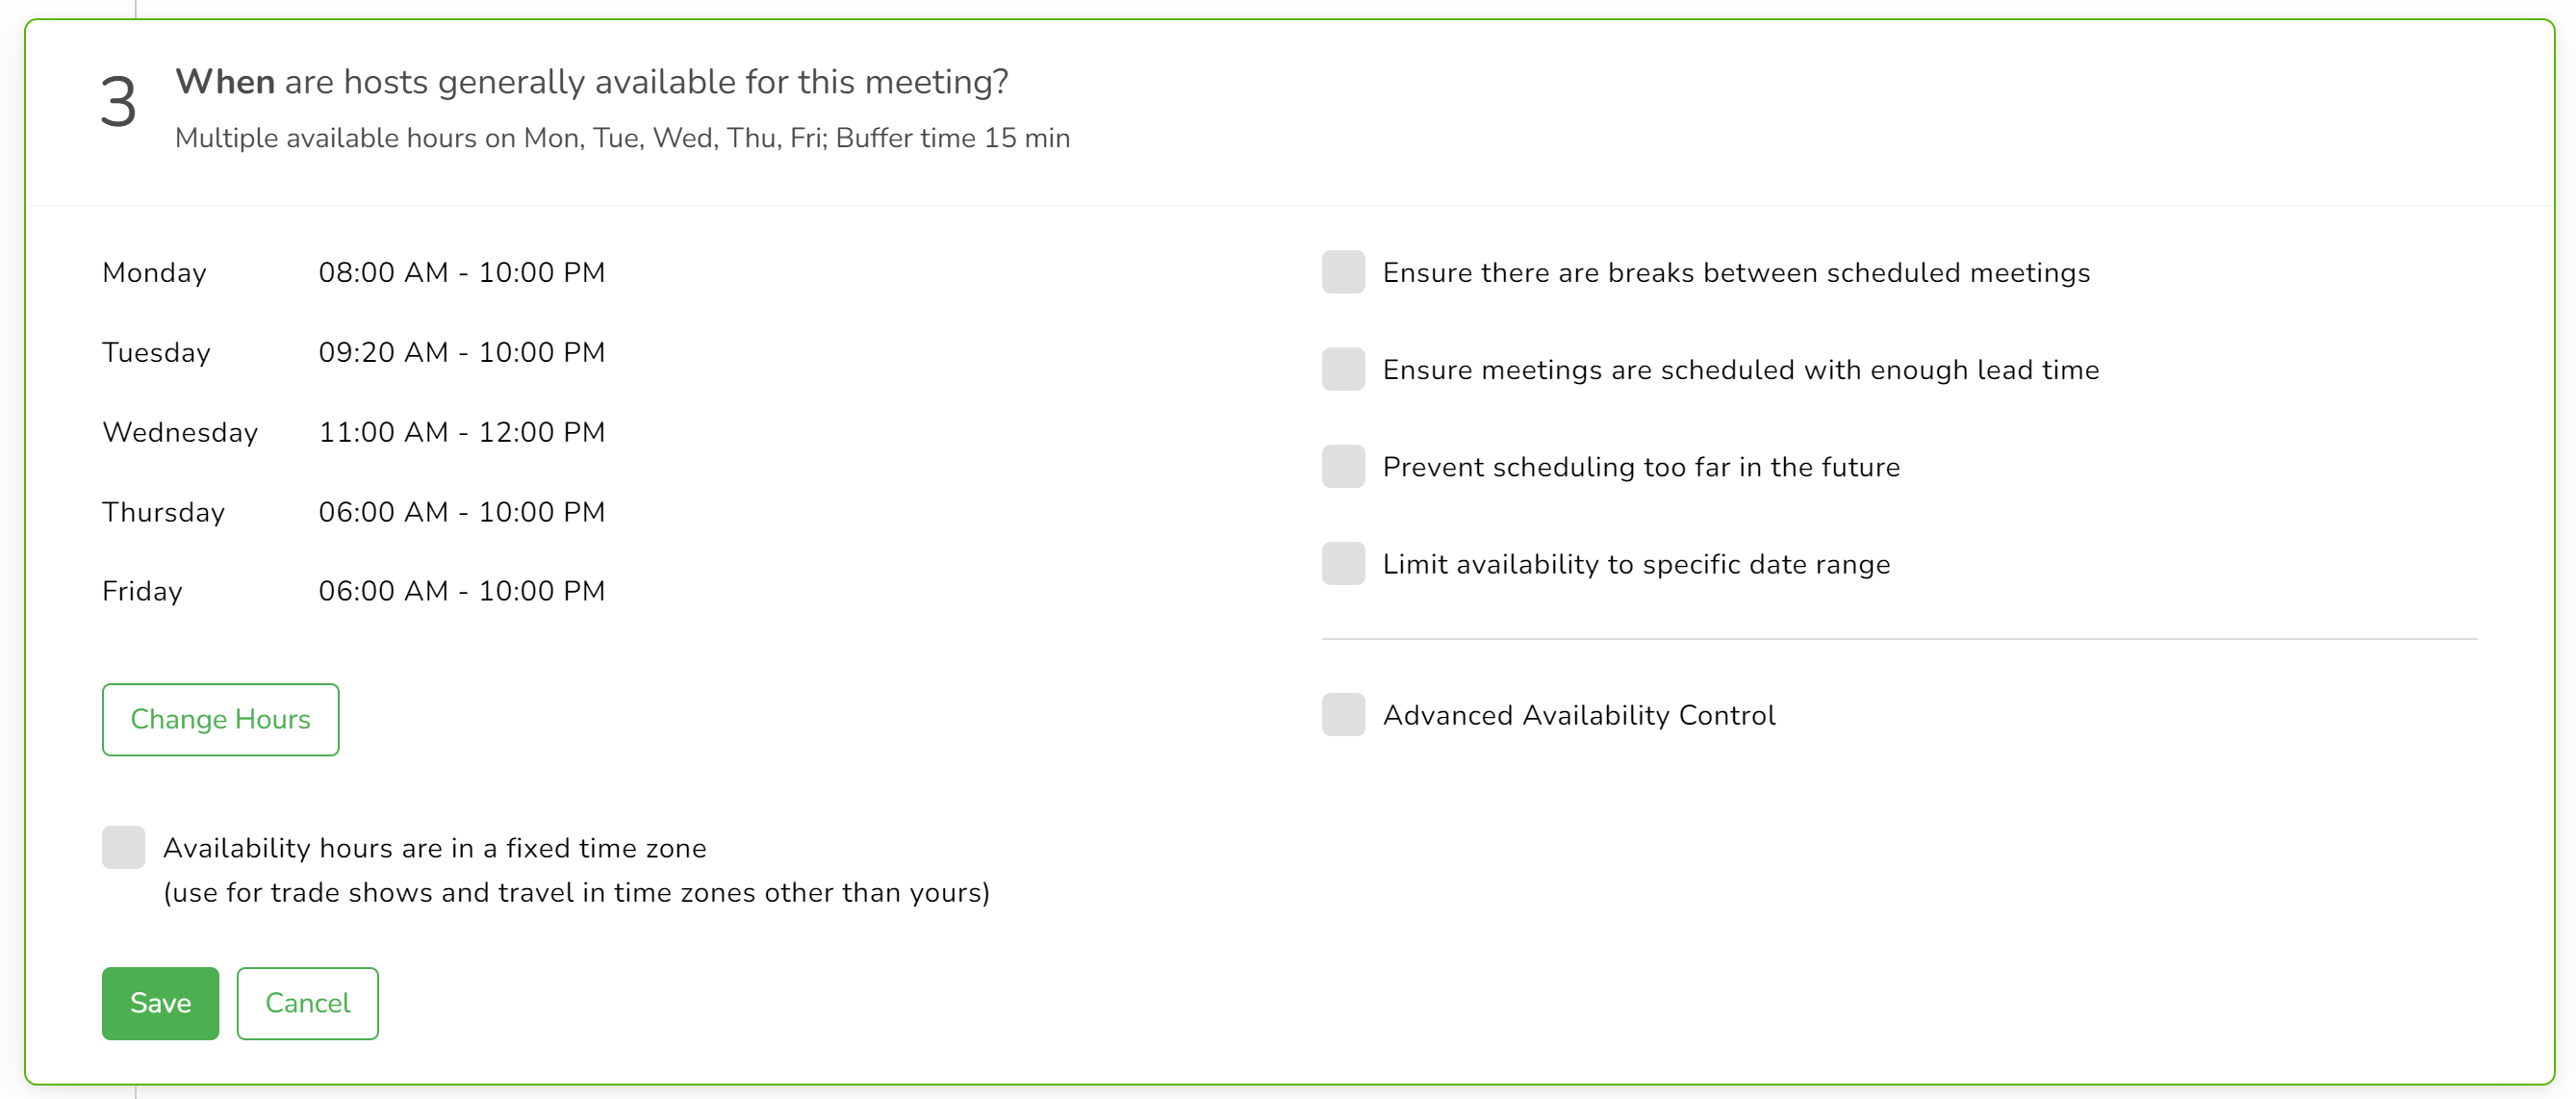
Task: Select Tuesday's 09:20 AM - 10:00 PM hours
Action: pyautogui.click(x=461, y=352)
